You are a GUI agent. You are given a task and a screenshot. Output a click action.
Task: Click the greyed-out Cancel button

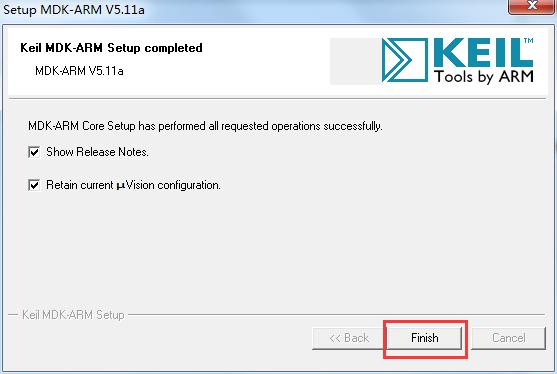pyautogui.click(x=508, y=338)
